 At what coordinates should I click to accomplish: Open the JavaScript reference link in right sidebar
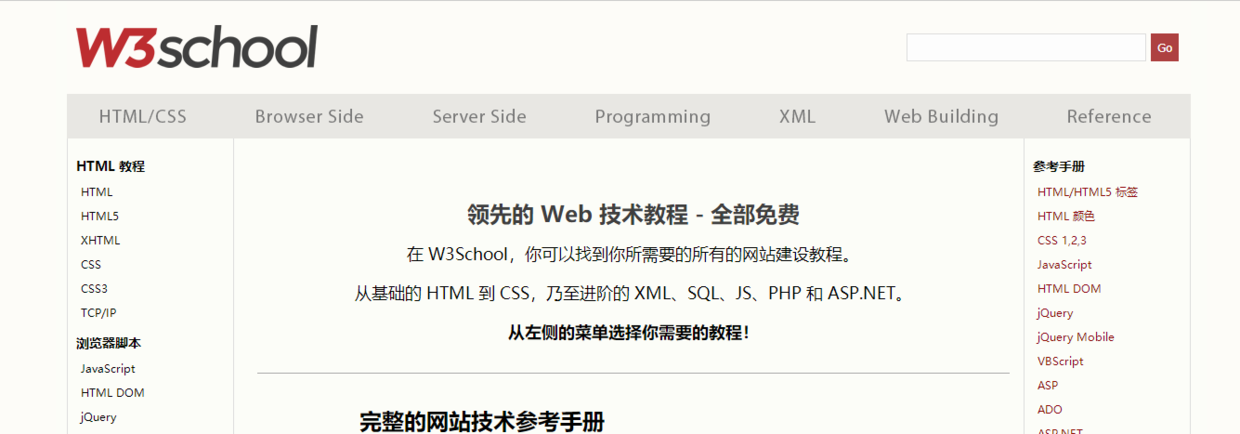pos(1065,265)
